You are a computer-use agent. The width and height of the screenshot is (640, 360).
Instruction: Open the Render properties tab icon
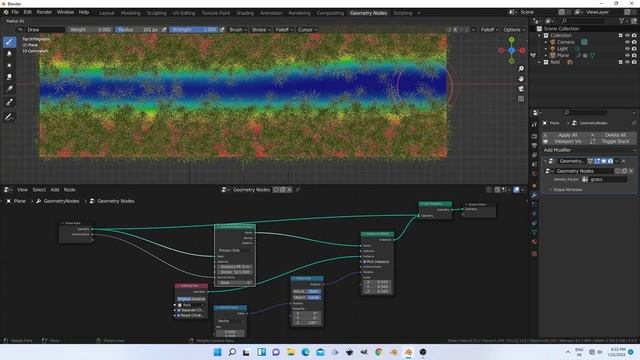point(534,136)
